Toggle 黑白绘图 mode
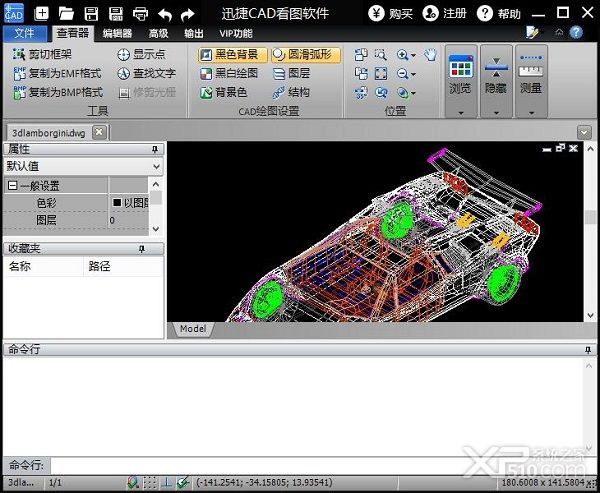 (x=229, y=73)
